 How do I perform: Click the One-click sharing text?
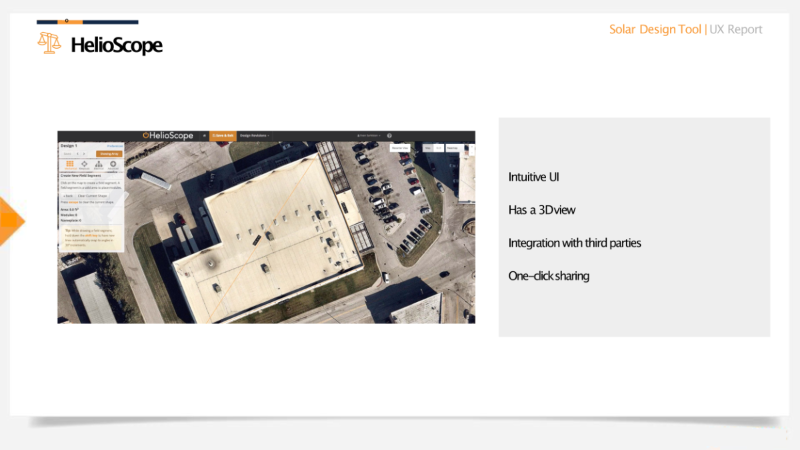[x=548, y=276]
